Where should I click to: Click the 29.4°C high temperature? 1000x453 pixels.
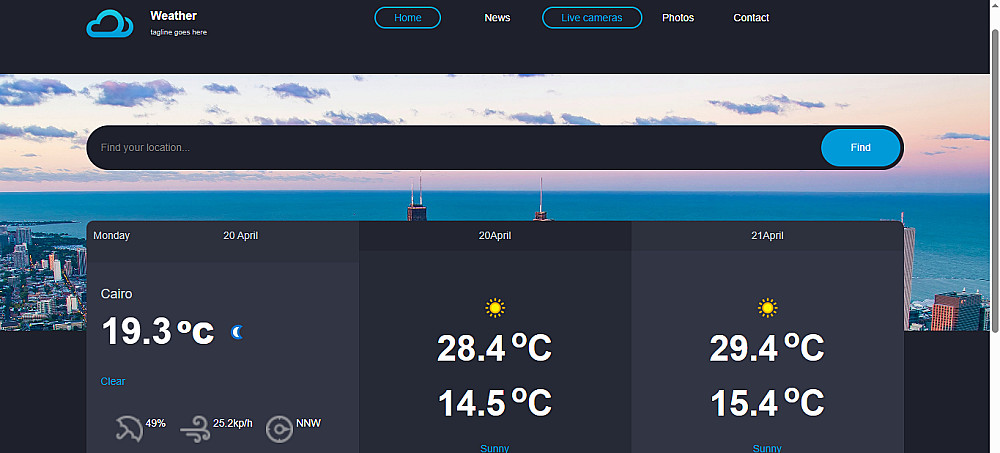pyautogui.click(x=767, y=348)
